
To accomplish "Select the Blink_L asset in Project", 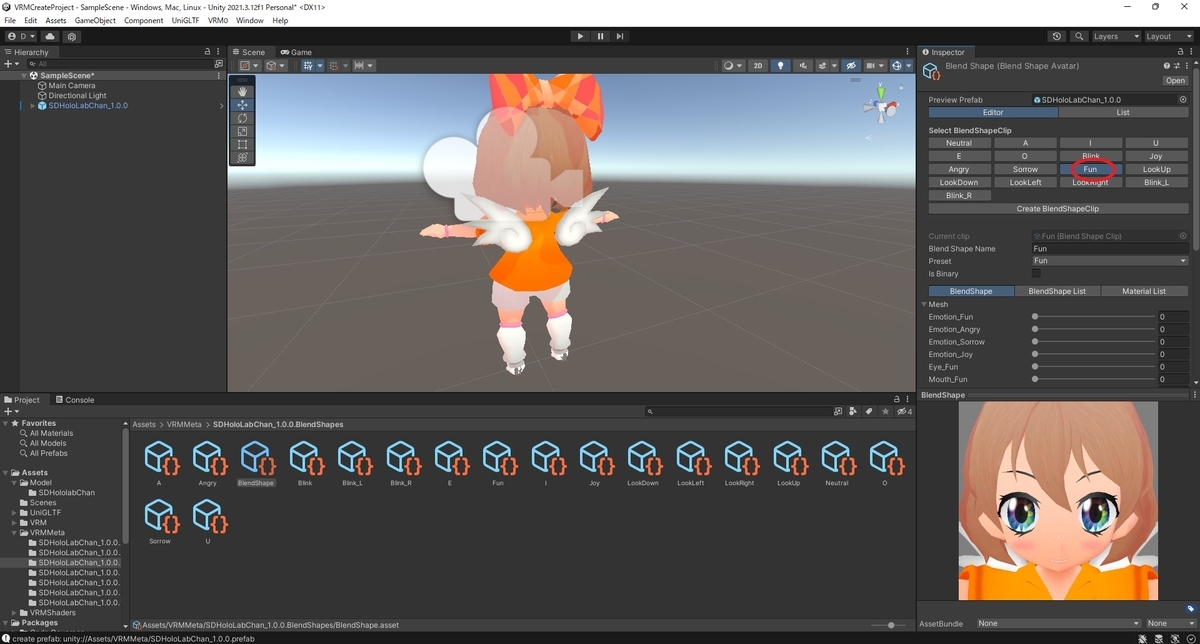I will click(x=352, y=464).
